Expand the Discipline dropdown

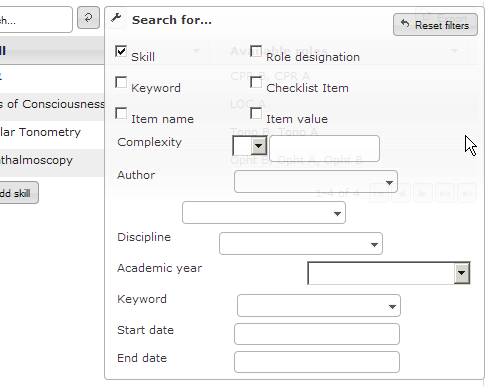301,244
